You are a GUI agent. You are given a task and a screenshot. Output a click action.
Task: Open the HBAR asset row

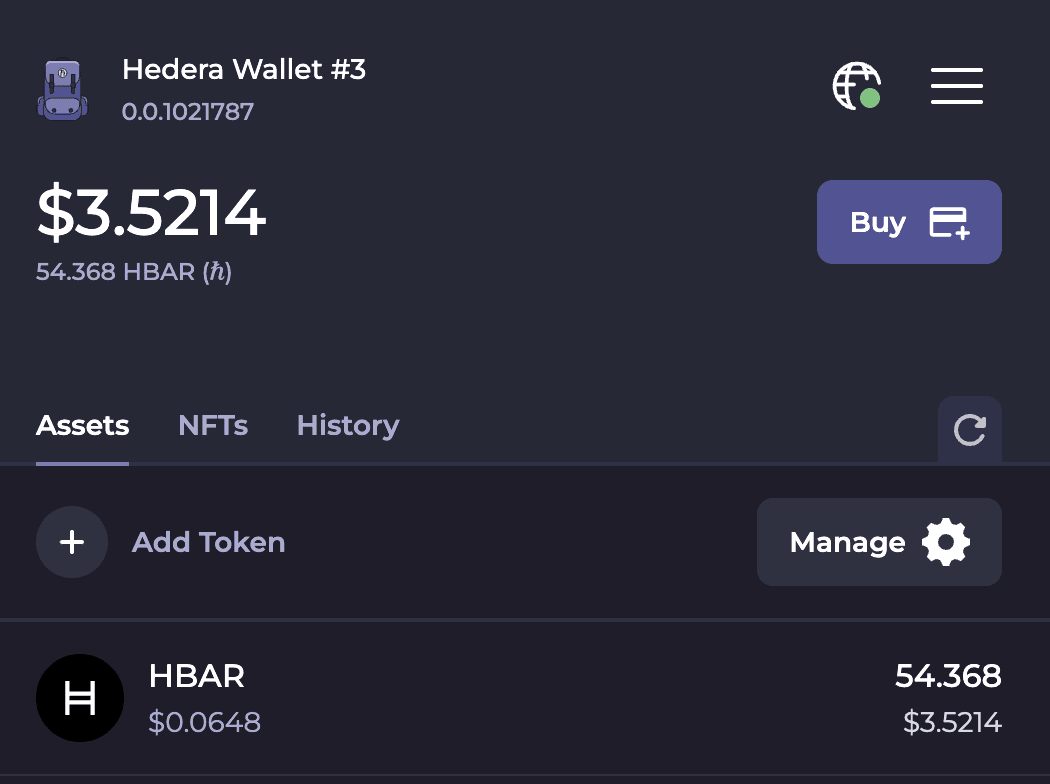[x=525, y=698]
